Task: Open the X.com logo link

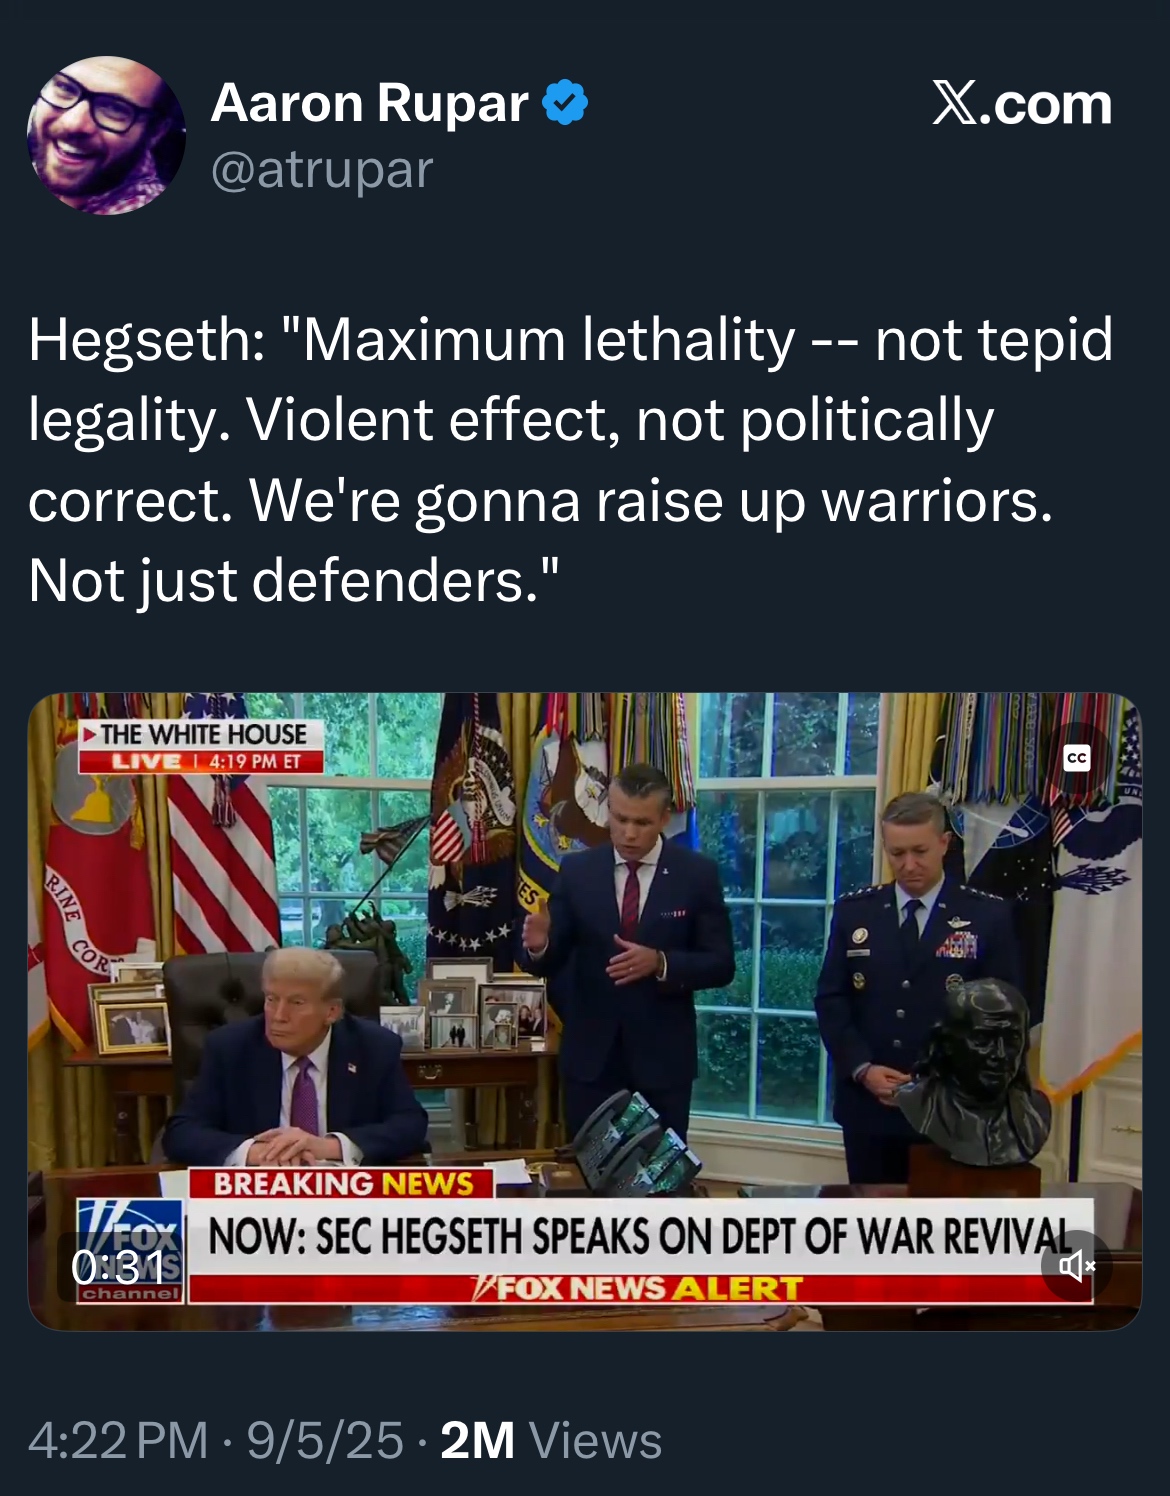Action: pos(1022,104)
